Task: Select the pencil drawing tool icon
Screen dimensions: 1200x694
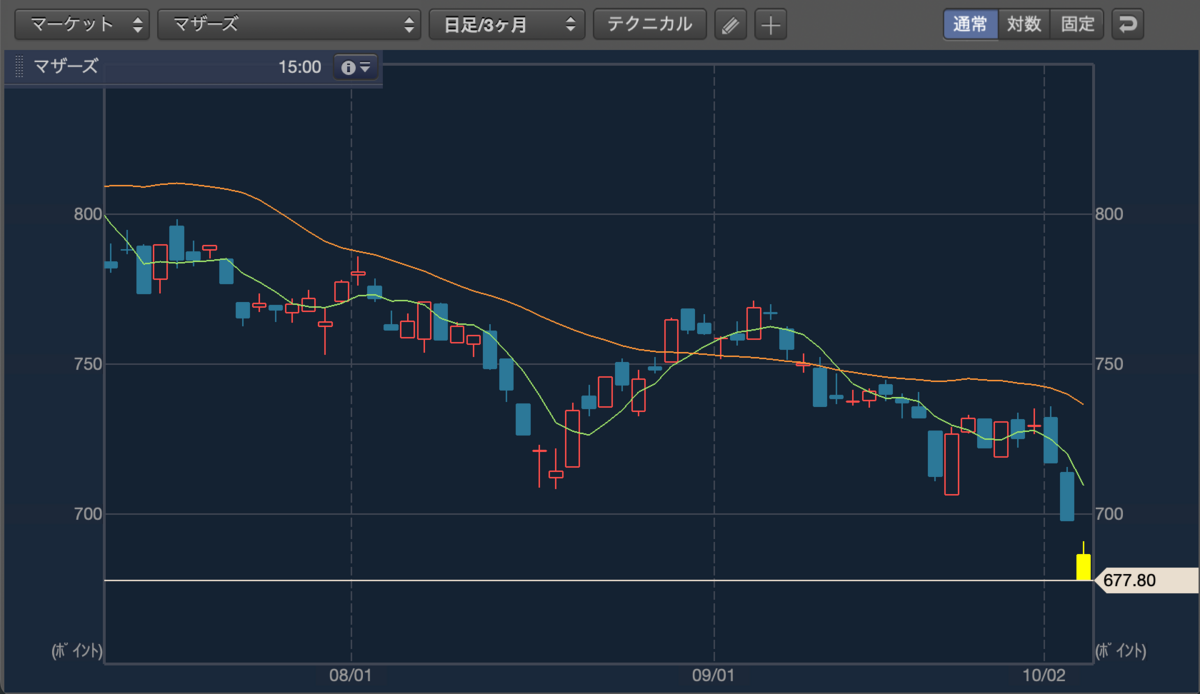Action: click(731, 25)
